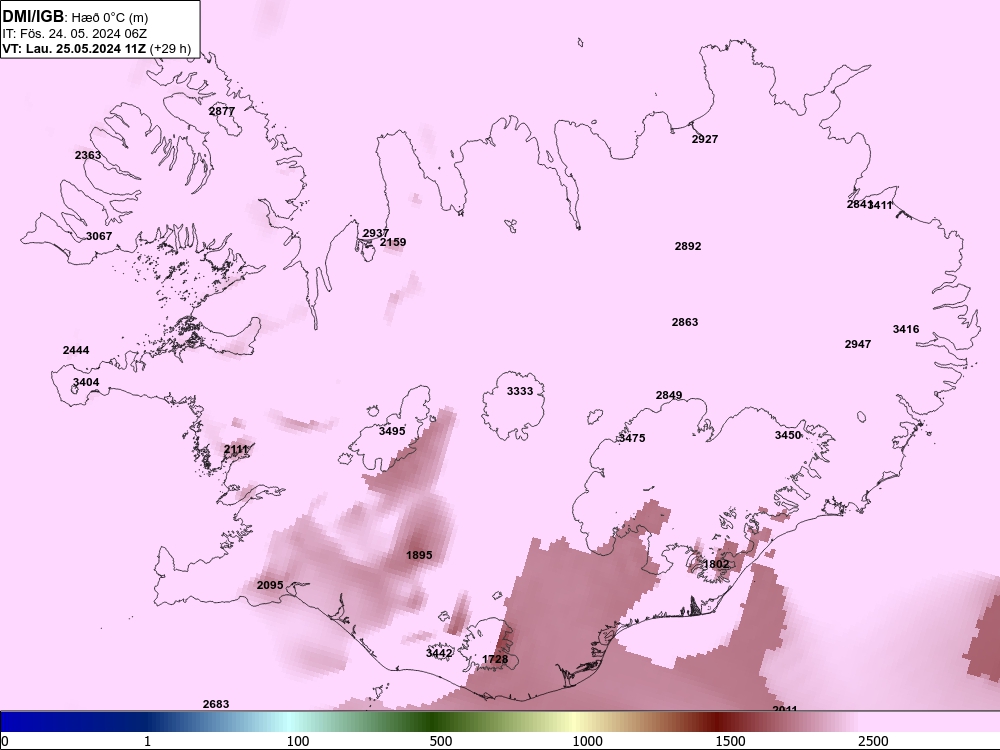Screen dimensions: 1000x750
Task: Click the 2927 value on the north coast
Action: coord(705,139)
